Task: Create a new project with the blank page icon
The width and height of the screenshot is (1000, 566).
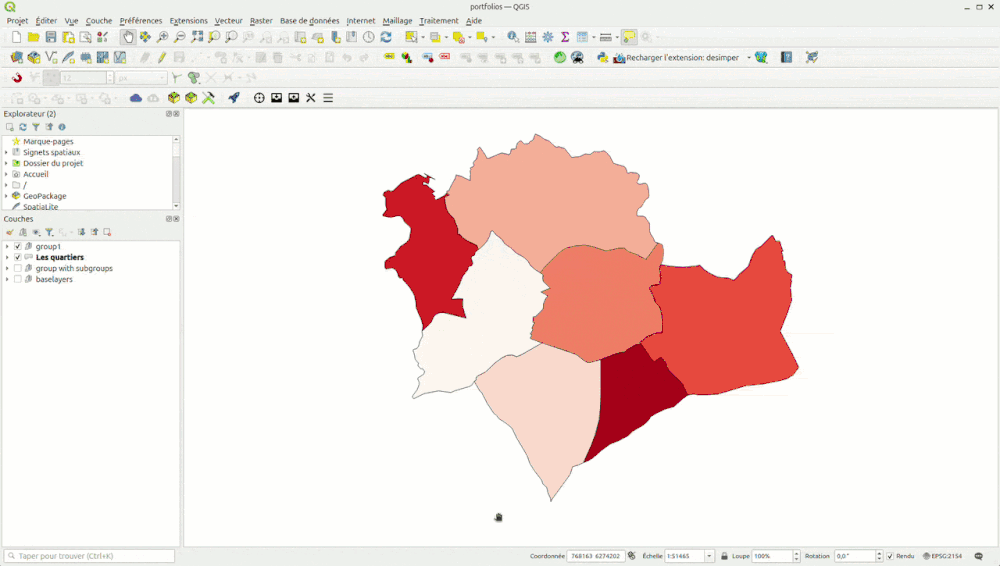Action: click(x=17, y=37)
